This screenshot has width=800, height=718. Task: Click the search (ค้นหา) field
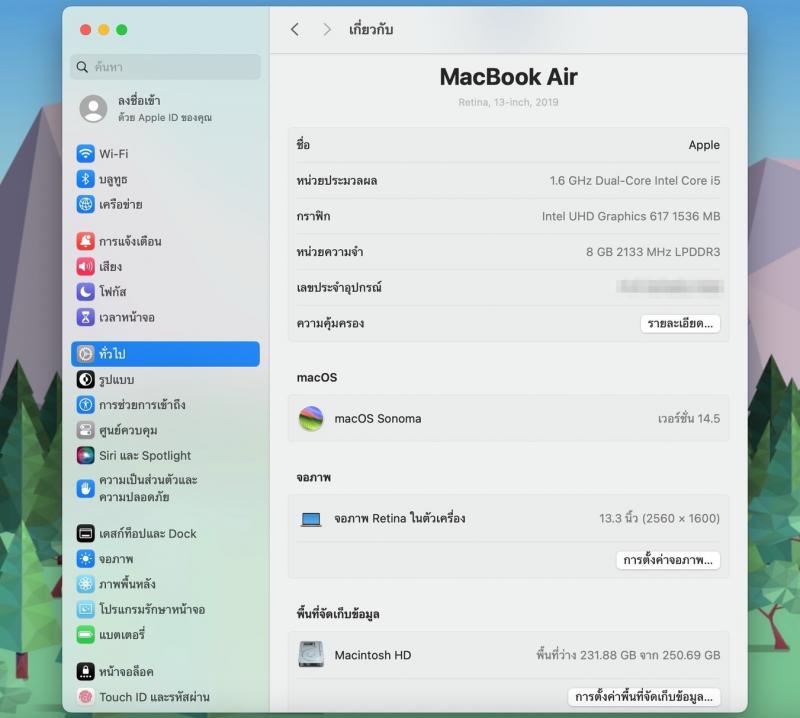165,67
